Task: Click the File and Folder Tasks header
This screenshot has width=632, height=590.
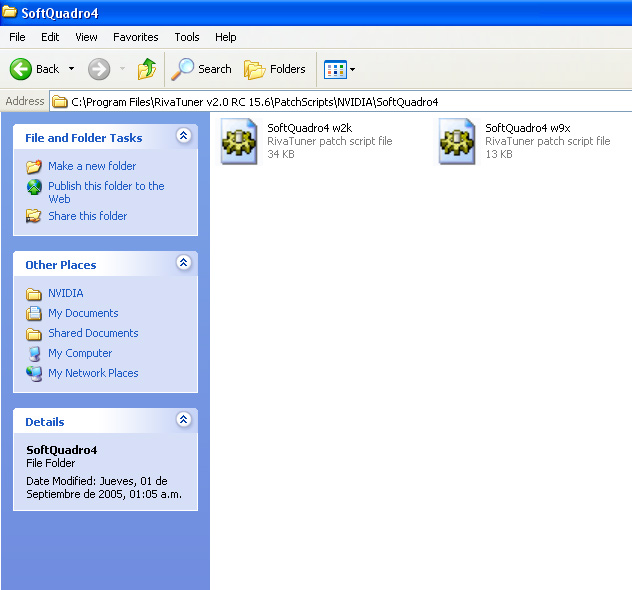Action: coord(84,138)
